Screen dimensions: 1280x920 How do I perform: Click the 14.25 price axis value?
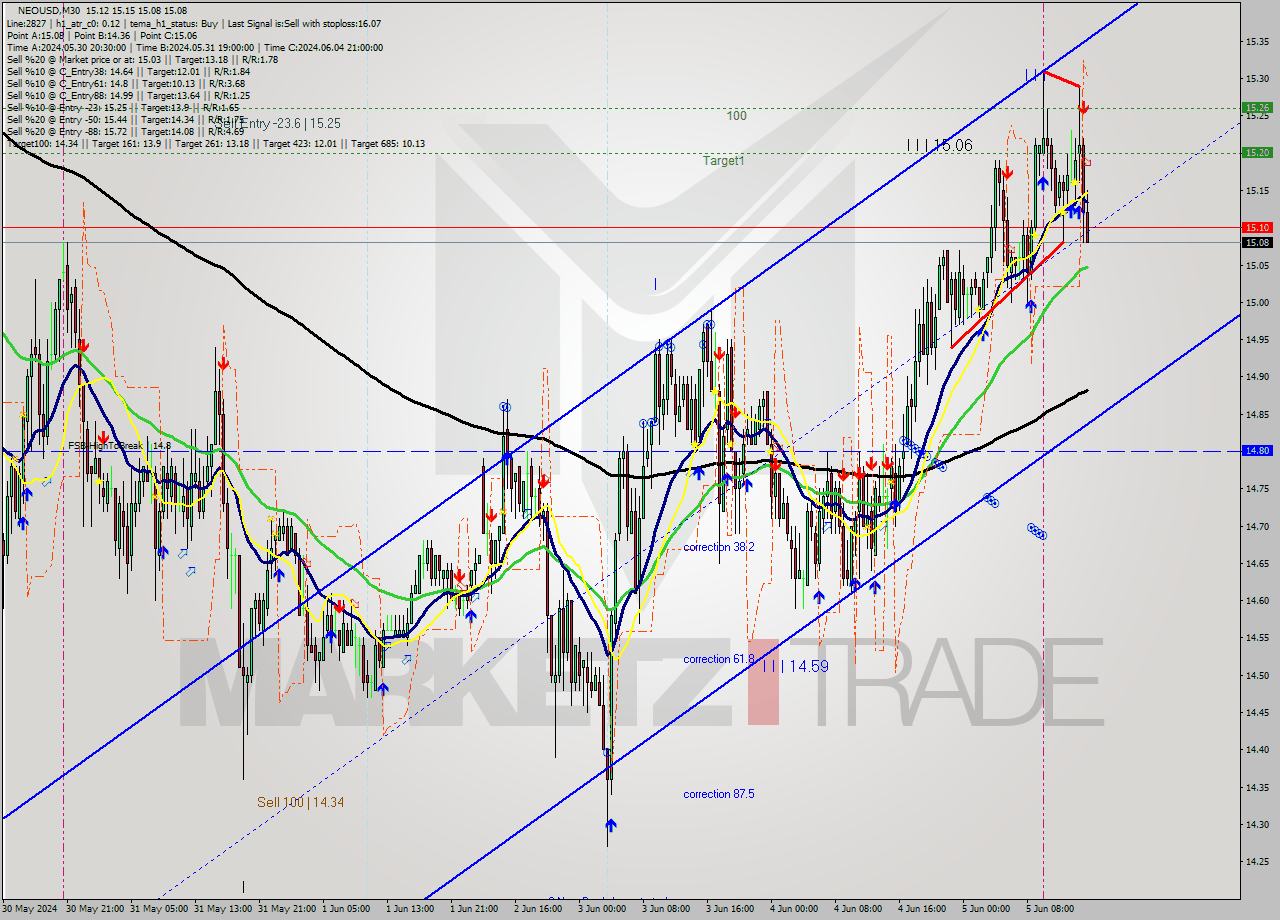click(1256, 861)
